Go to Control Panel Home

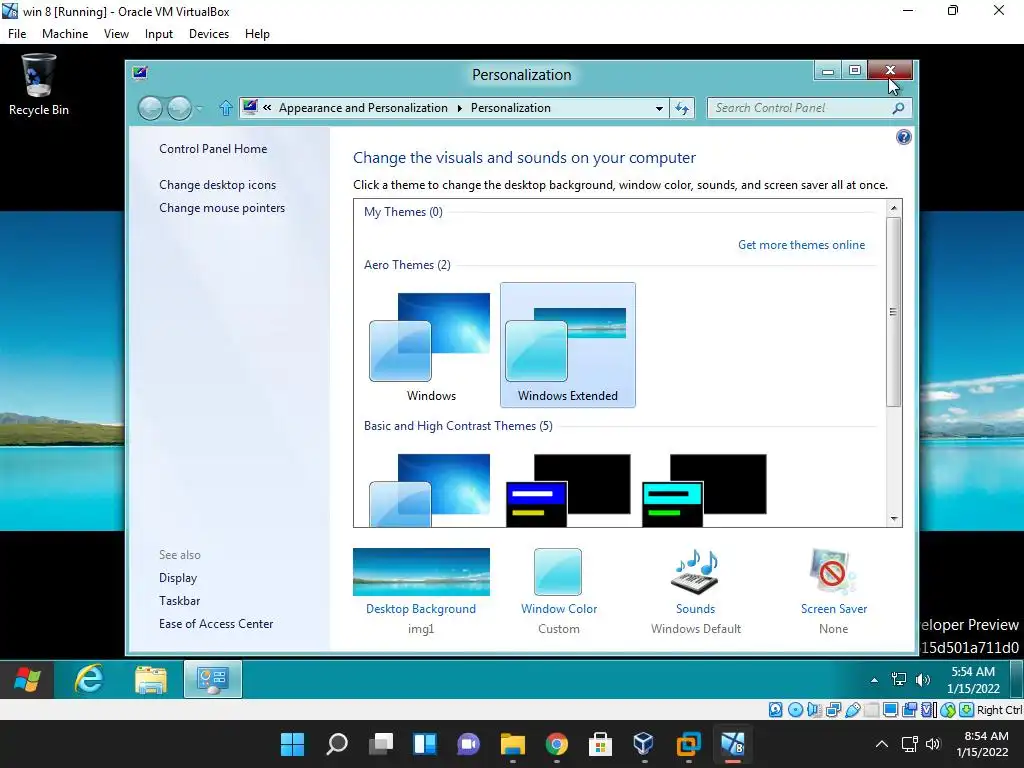[213, 149]
